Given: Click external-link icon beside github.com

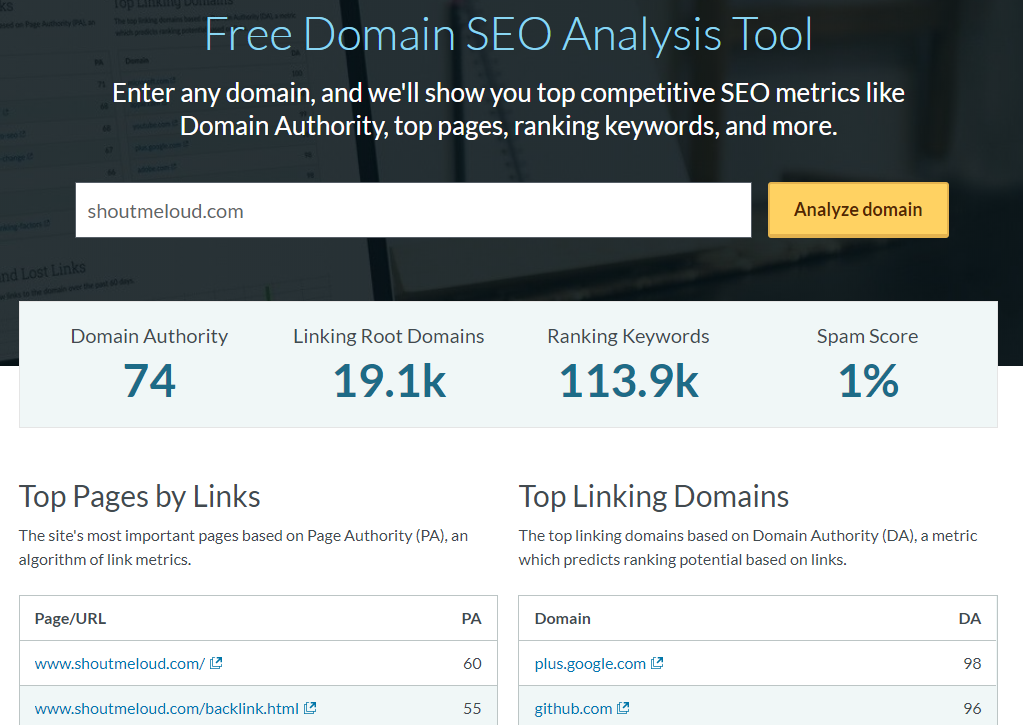Looking at the screenshot, I should tap(623, 708).
